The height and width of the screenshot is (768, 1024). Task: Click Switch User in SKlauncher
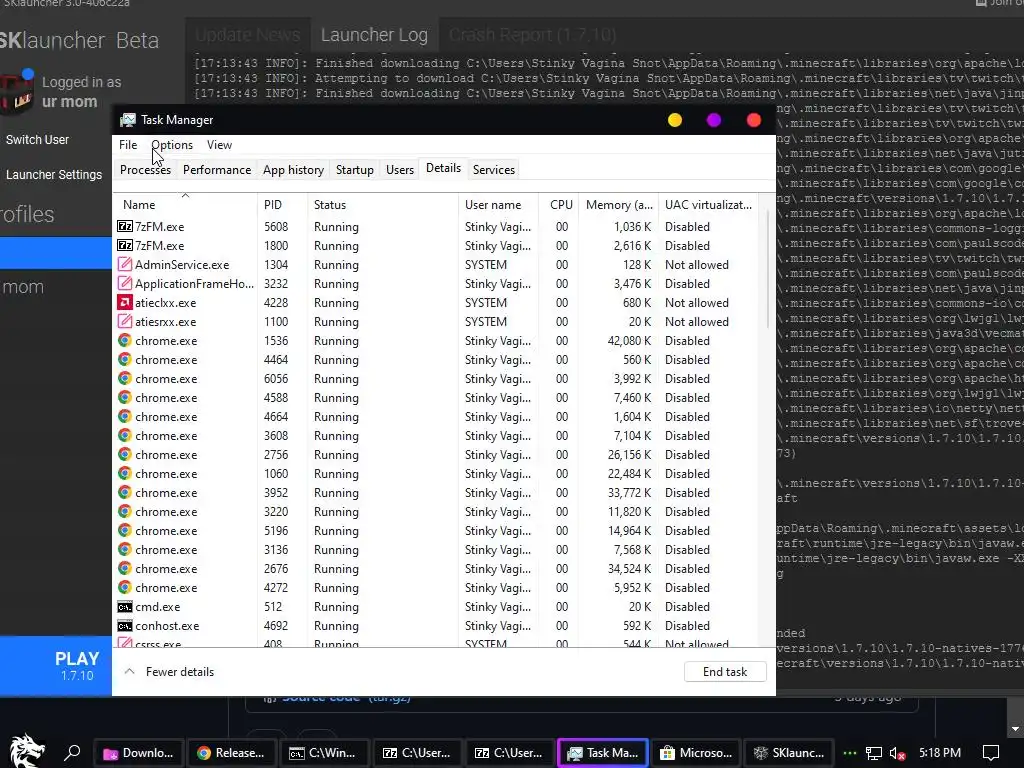[37, 140]
